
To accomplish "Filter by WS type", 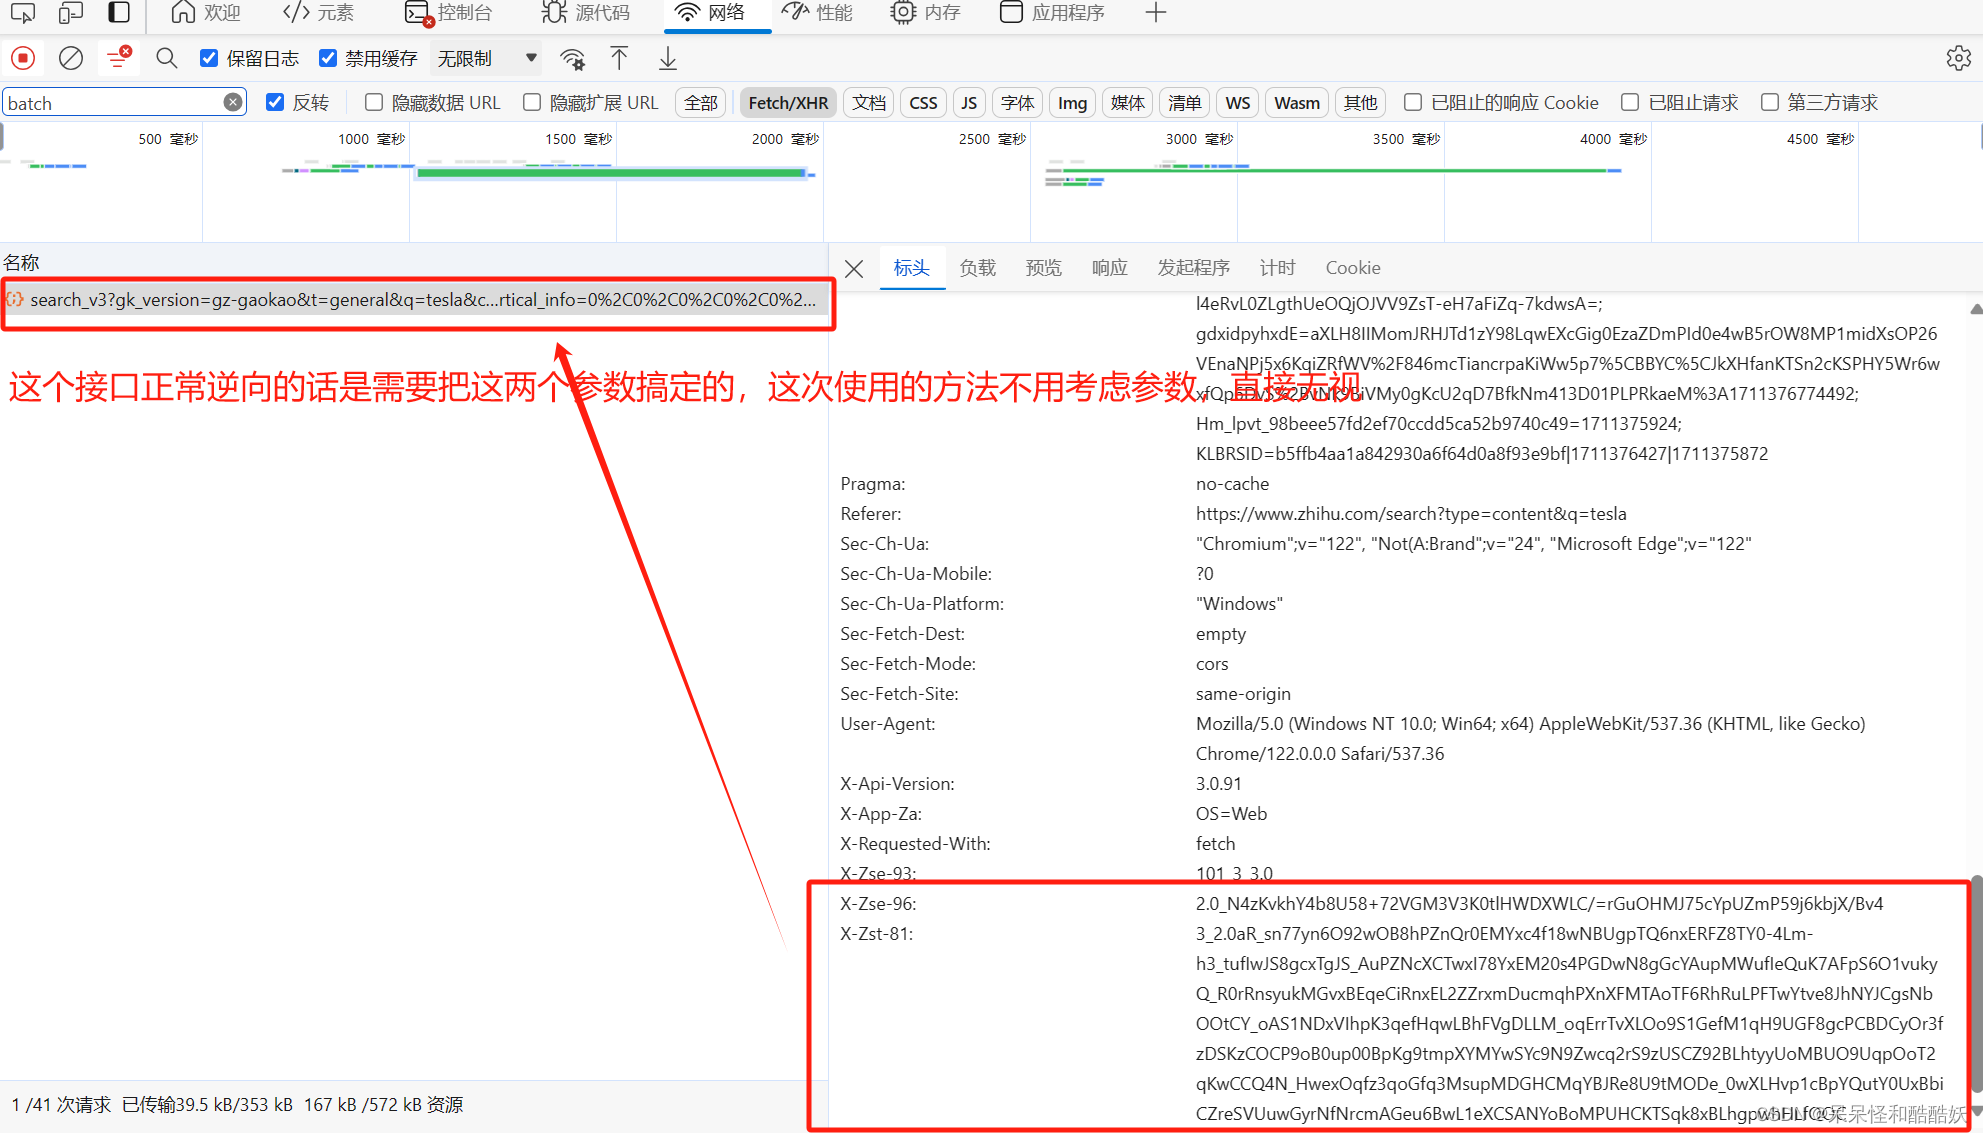I will click(x=1238, y=103).
